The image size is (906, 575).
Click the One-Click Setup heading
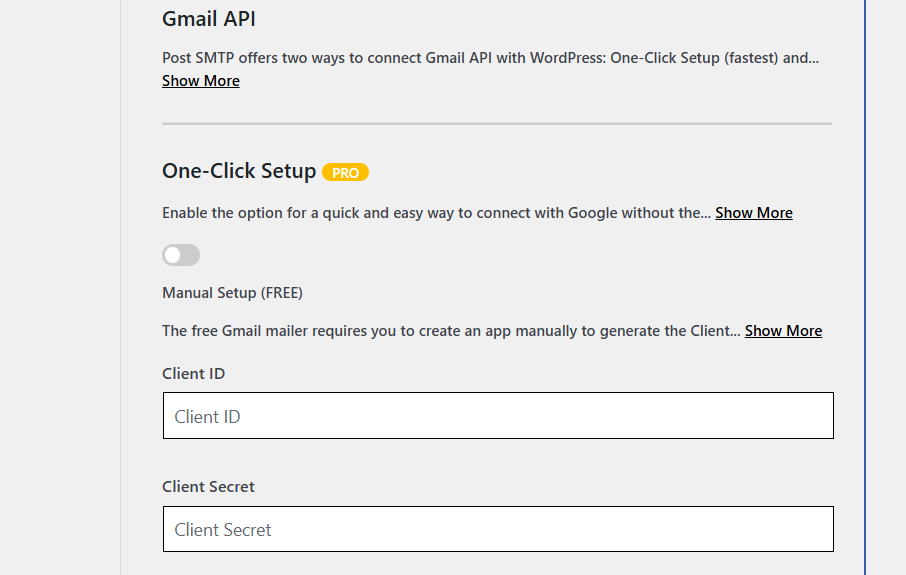(x=239, y=171)
